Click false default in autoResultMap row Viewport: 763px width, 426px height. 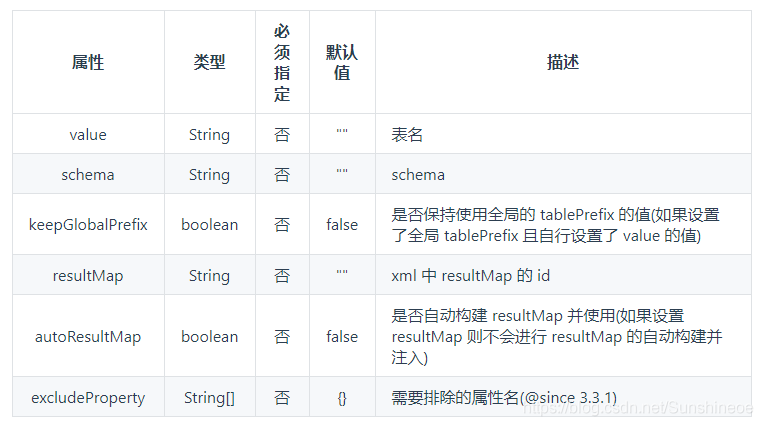[x=342, y=336]
